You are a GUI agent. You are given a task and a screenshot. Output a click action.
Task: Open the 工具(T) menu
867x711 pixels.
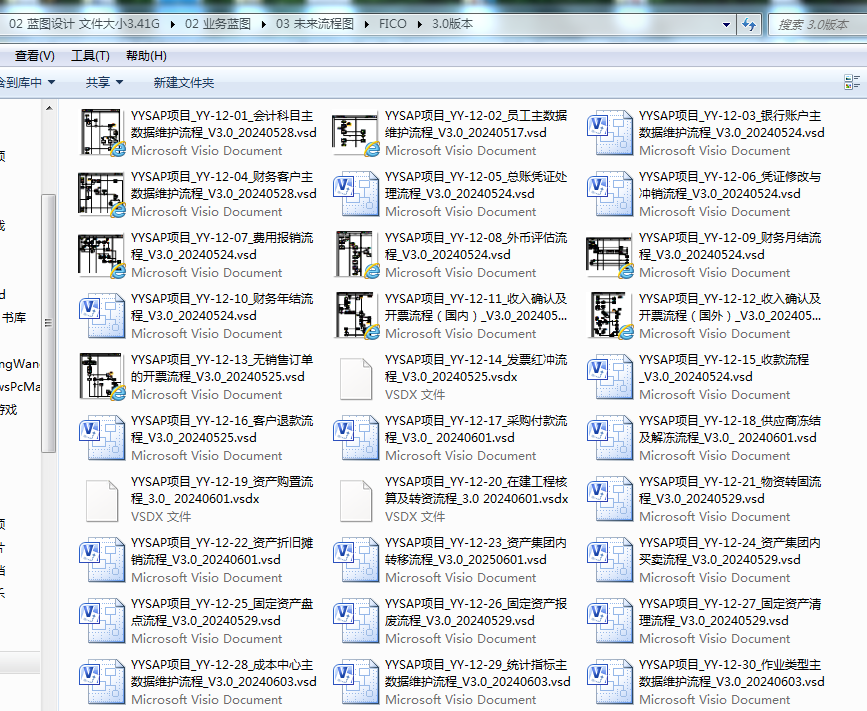pos(90,56)
